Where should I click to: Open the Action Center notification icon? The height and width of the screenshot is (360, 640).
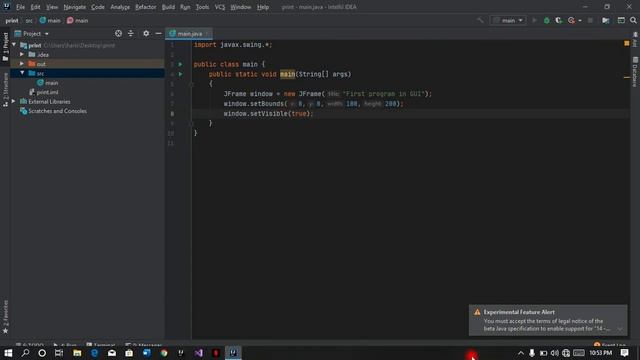click(624, 353)
